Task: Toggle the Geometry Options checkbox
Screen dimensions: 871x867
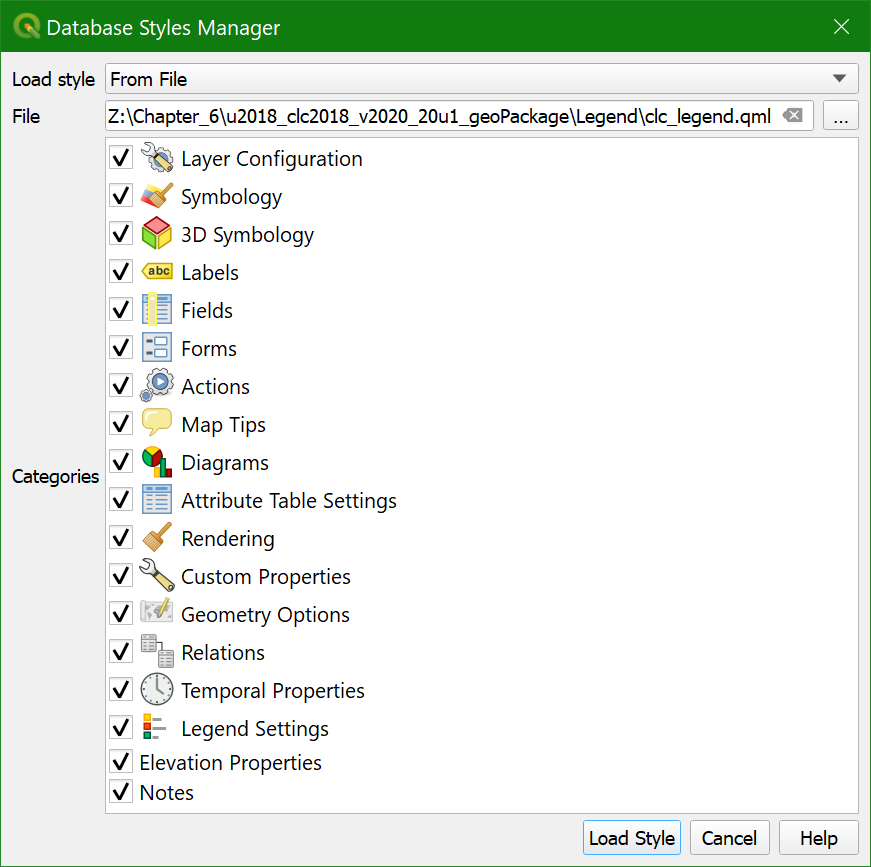Action: point(121,614)
